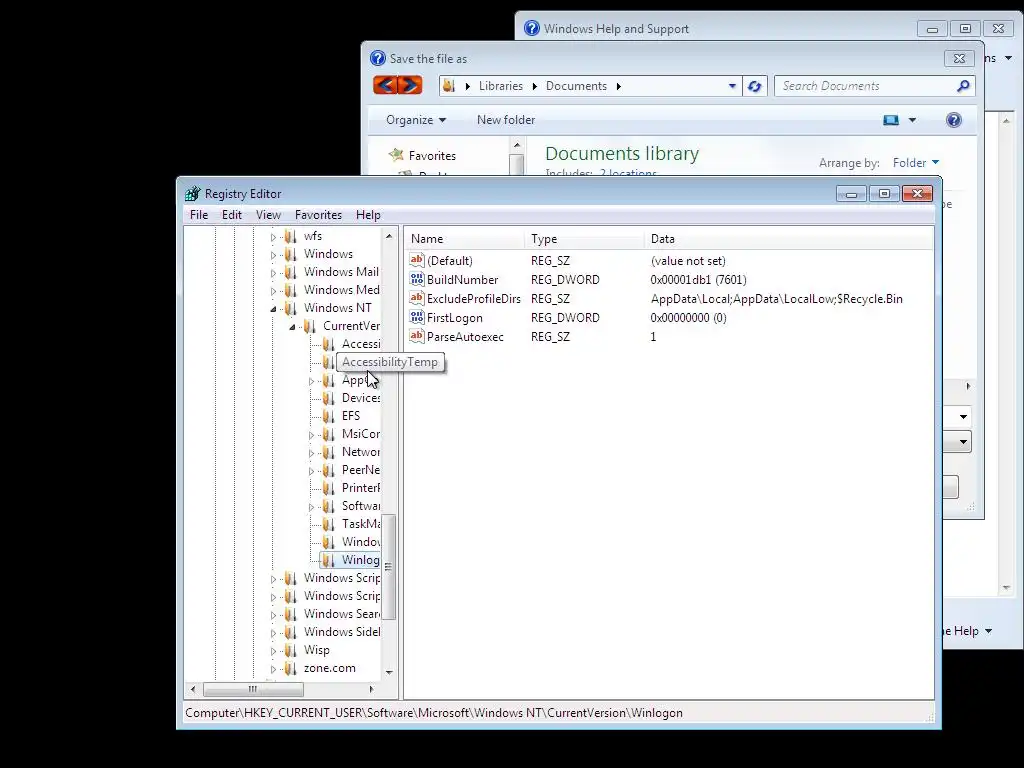Open the address bar history dropdown arrow

click(x=732, y=86)
